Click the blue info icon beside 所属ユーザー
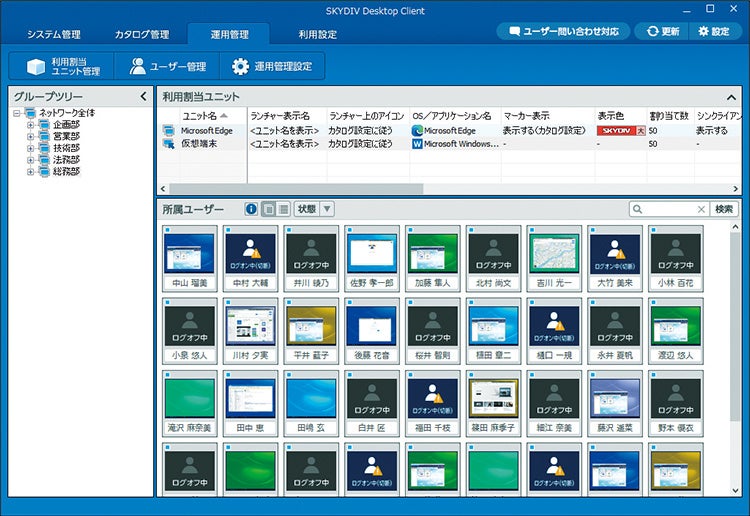 [251, 209]
